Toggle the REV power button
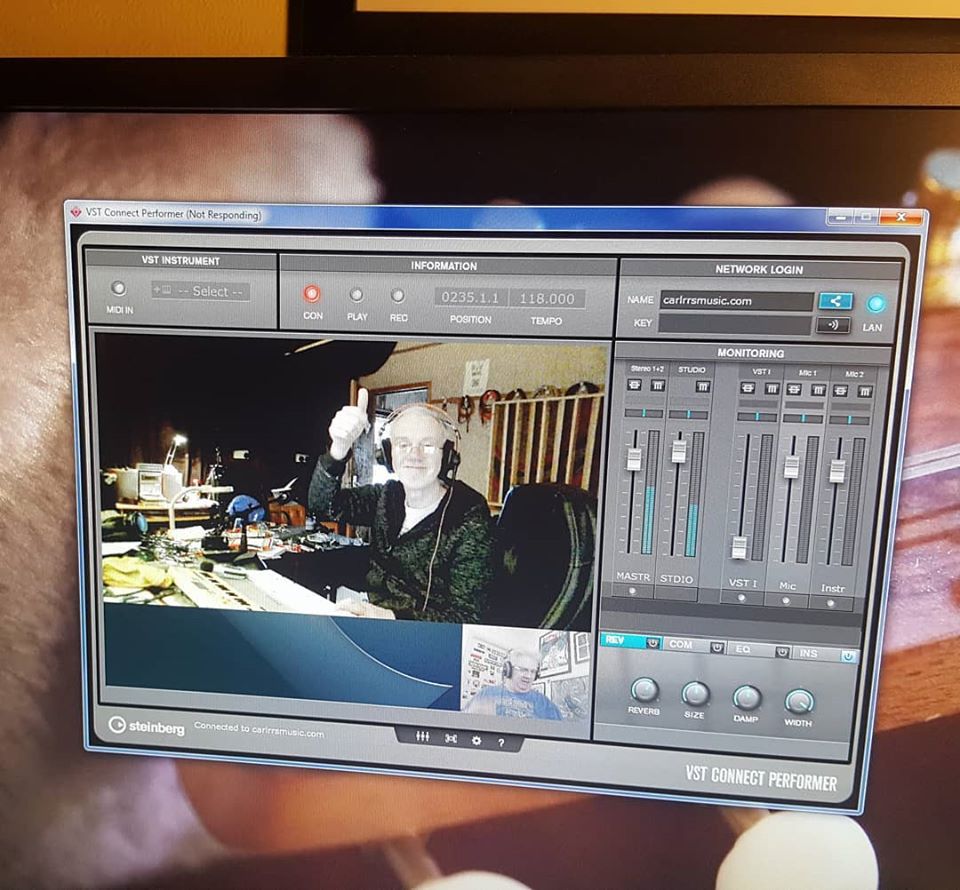 tap(653, 643)
